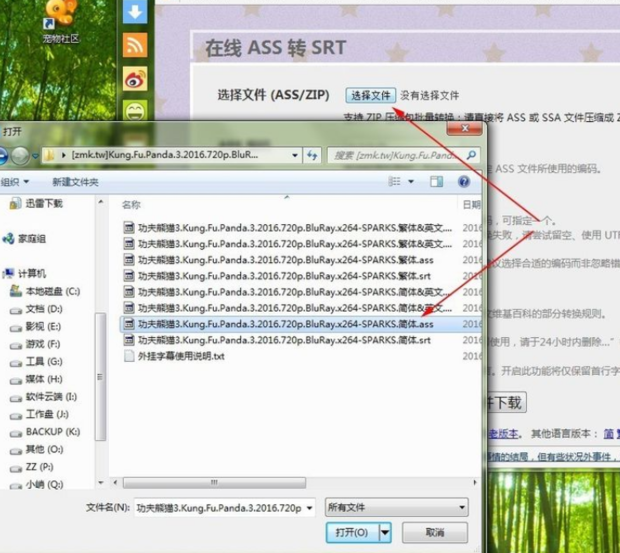
Task: Open the 组织 menu
Action: (x=15, y=182)
